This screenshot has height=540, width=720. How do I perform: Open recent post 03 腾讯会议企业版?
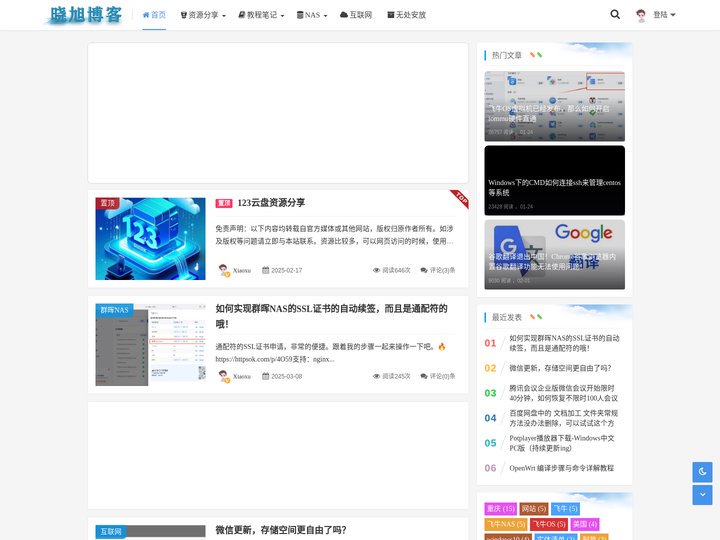[x=563, y=393]
